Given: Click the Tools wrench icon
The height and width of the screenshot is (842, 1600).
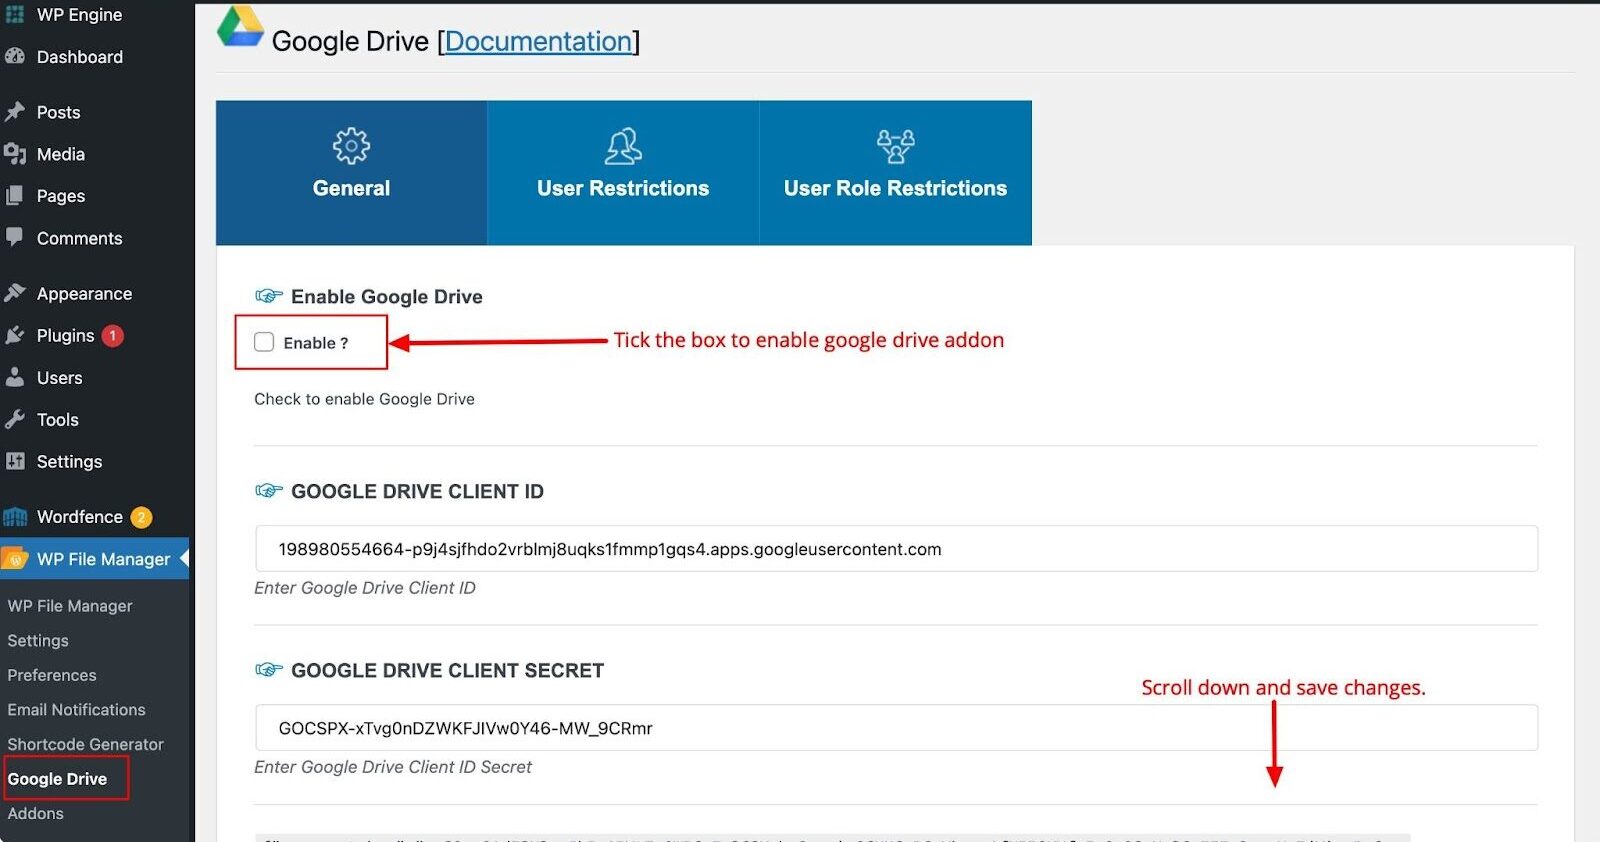Looking at the screenshot, I should click(15, 419).
